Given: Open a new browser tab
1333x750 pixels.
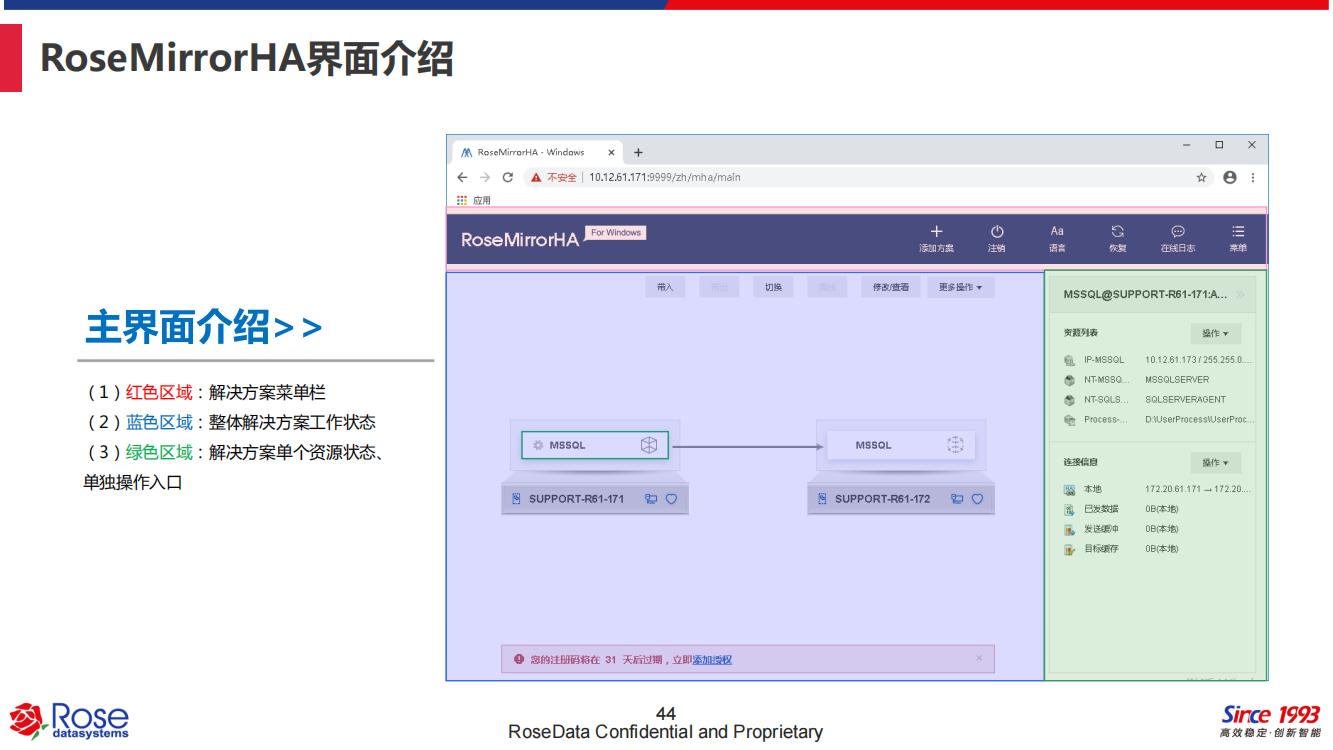Looking at the screenshot, I should click(638, 153).
